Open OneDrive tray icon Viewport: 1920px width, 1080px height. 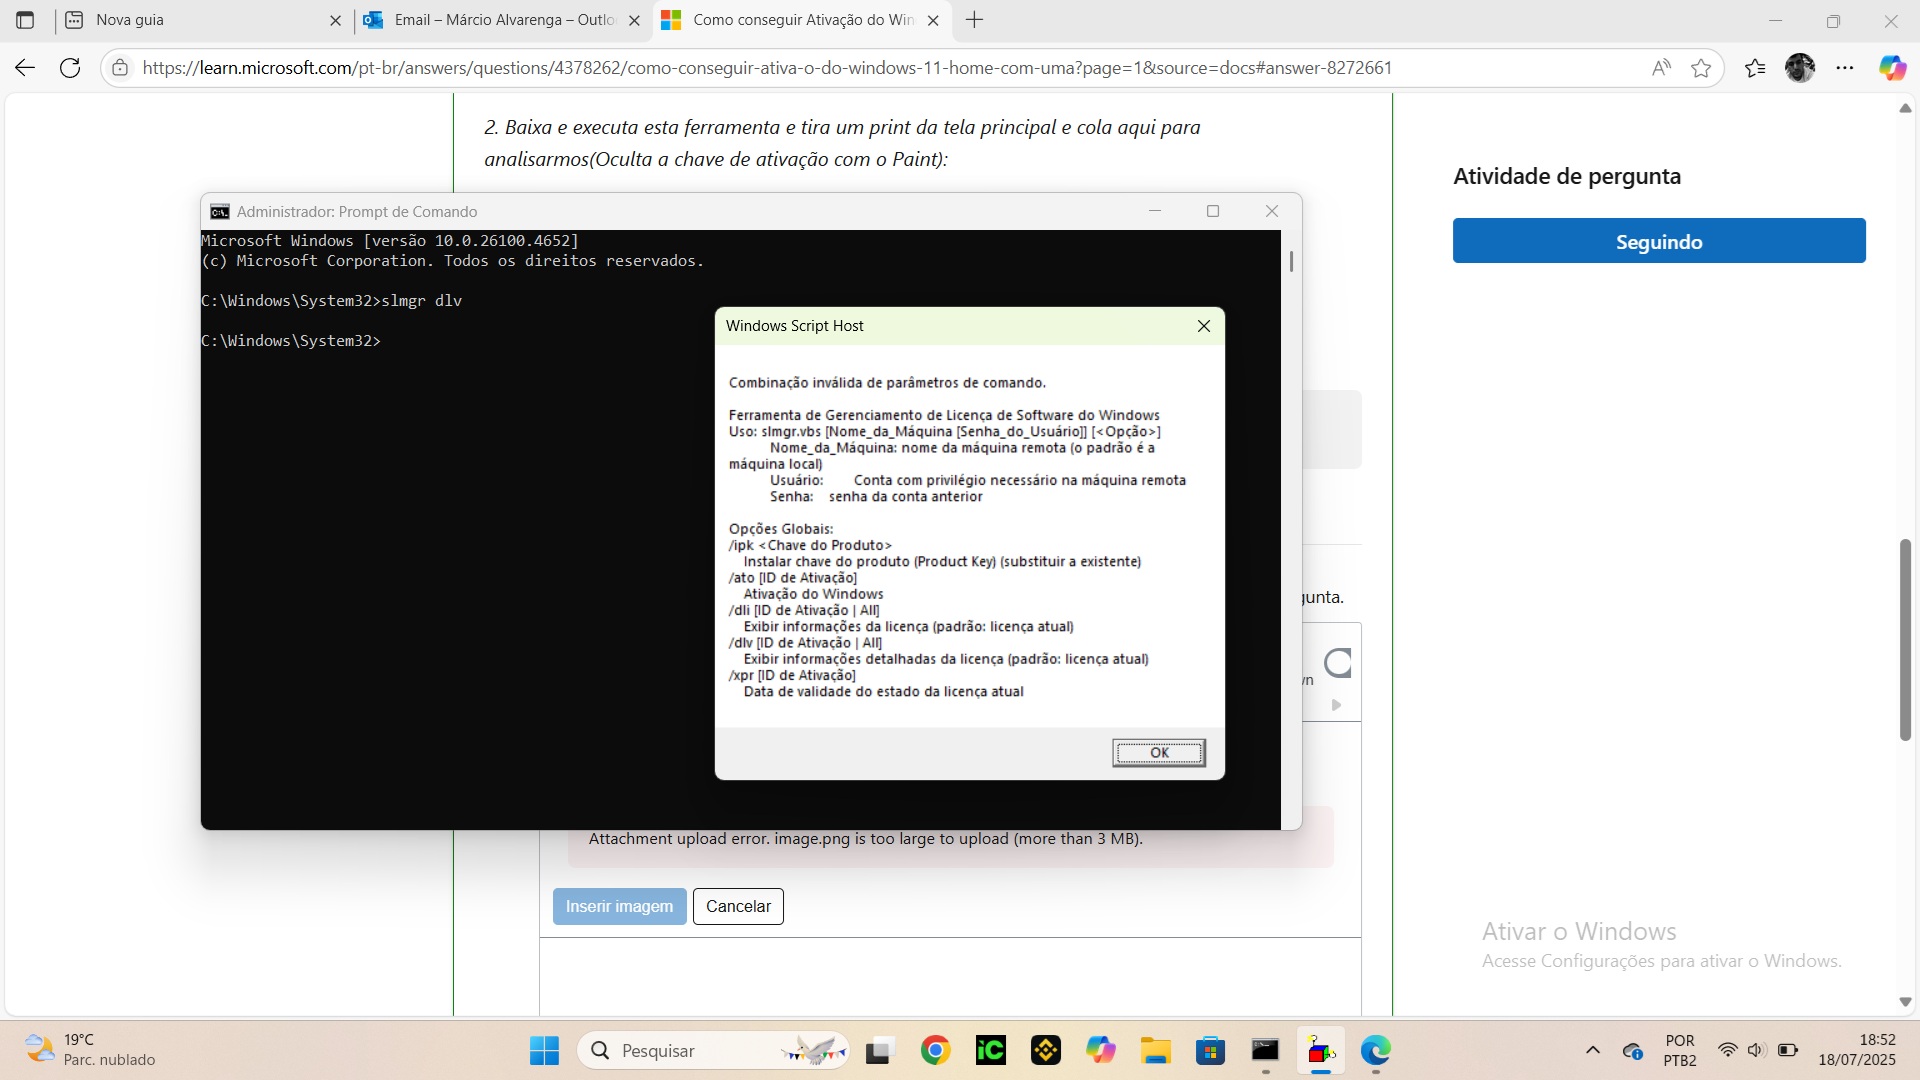pyautogui.click(x=1633, y=1050)
